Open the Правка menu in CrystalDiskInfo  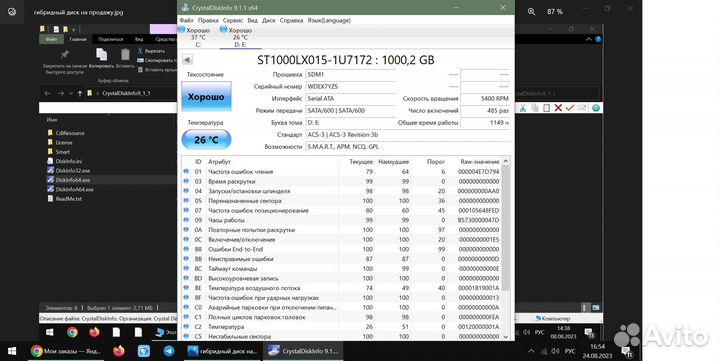208,20
